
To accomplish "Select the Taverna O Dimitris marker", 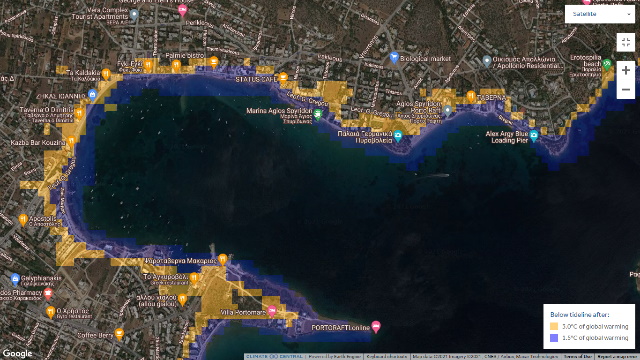I will [79, 113].
